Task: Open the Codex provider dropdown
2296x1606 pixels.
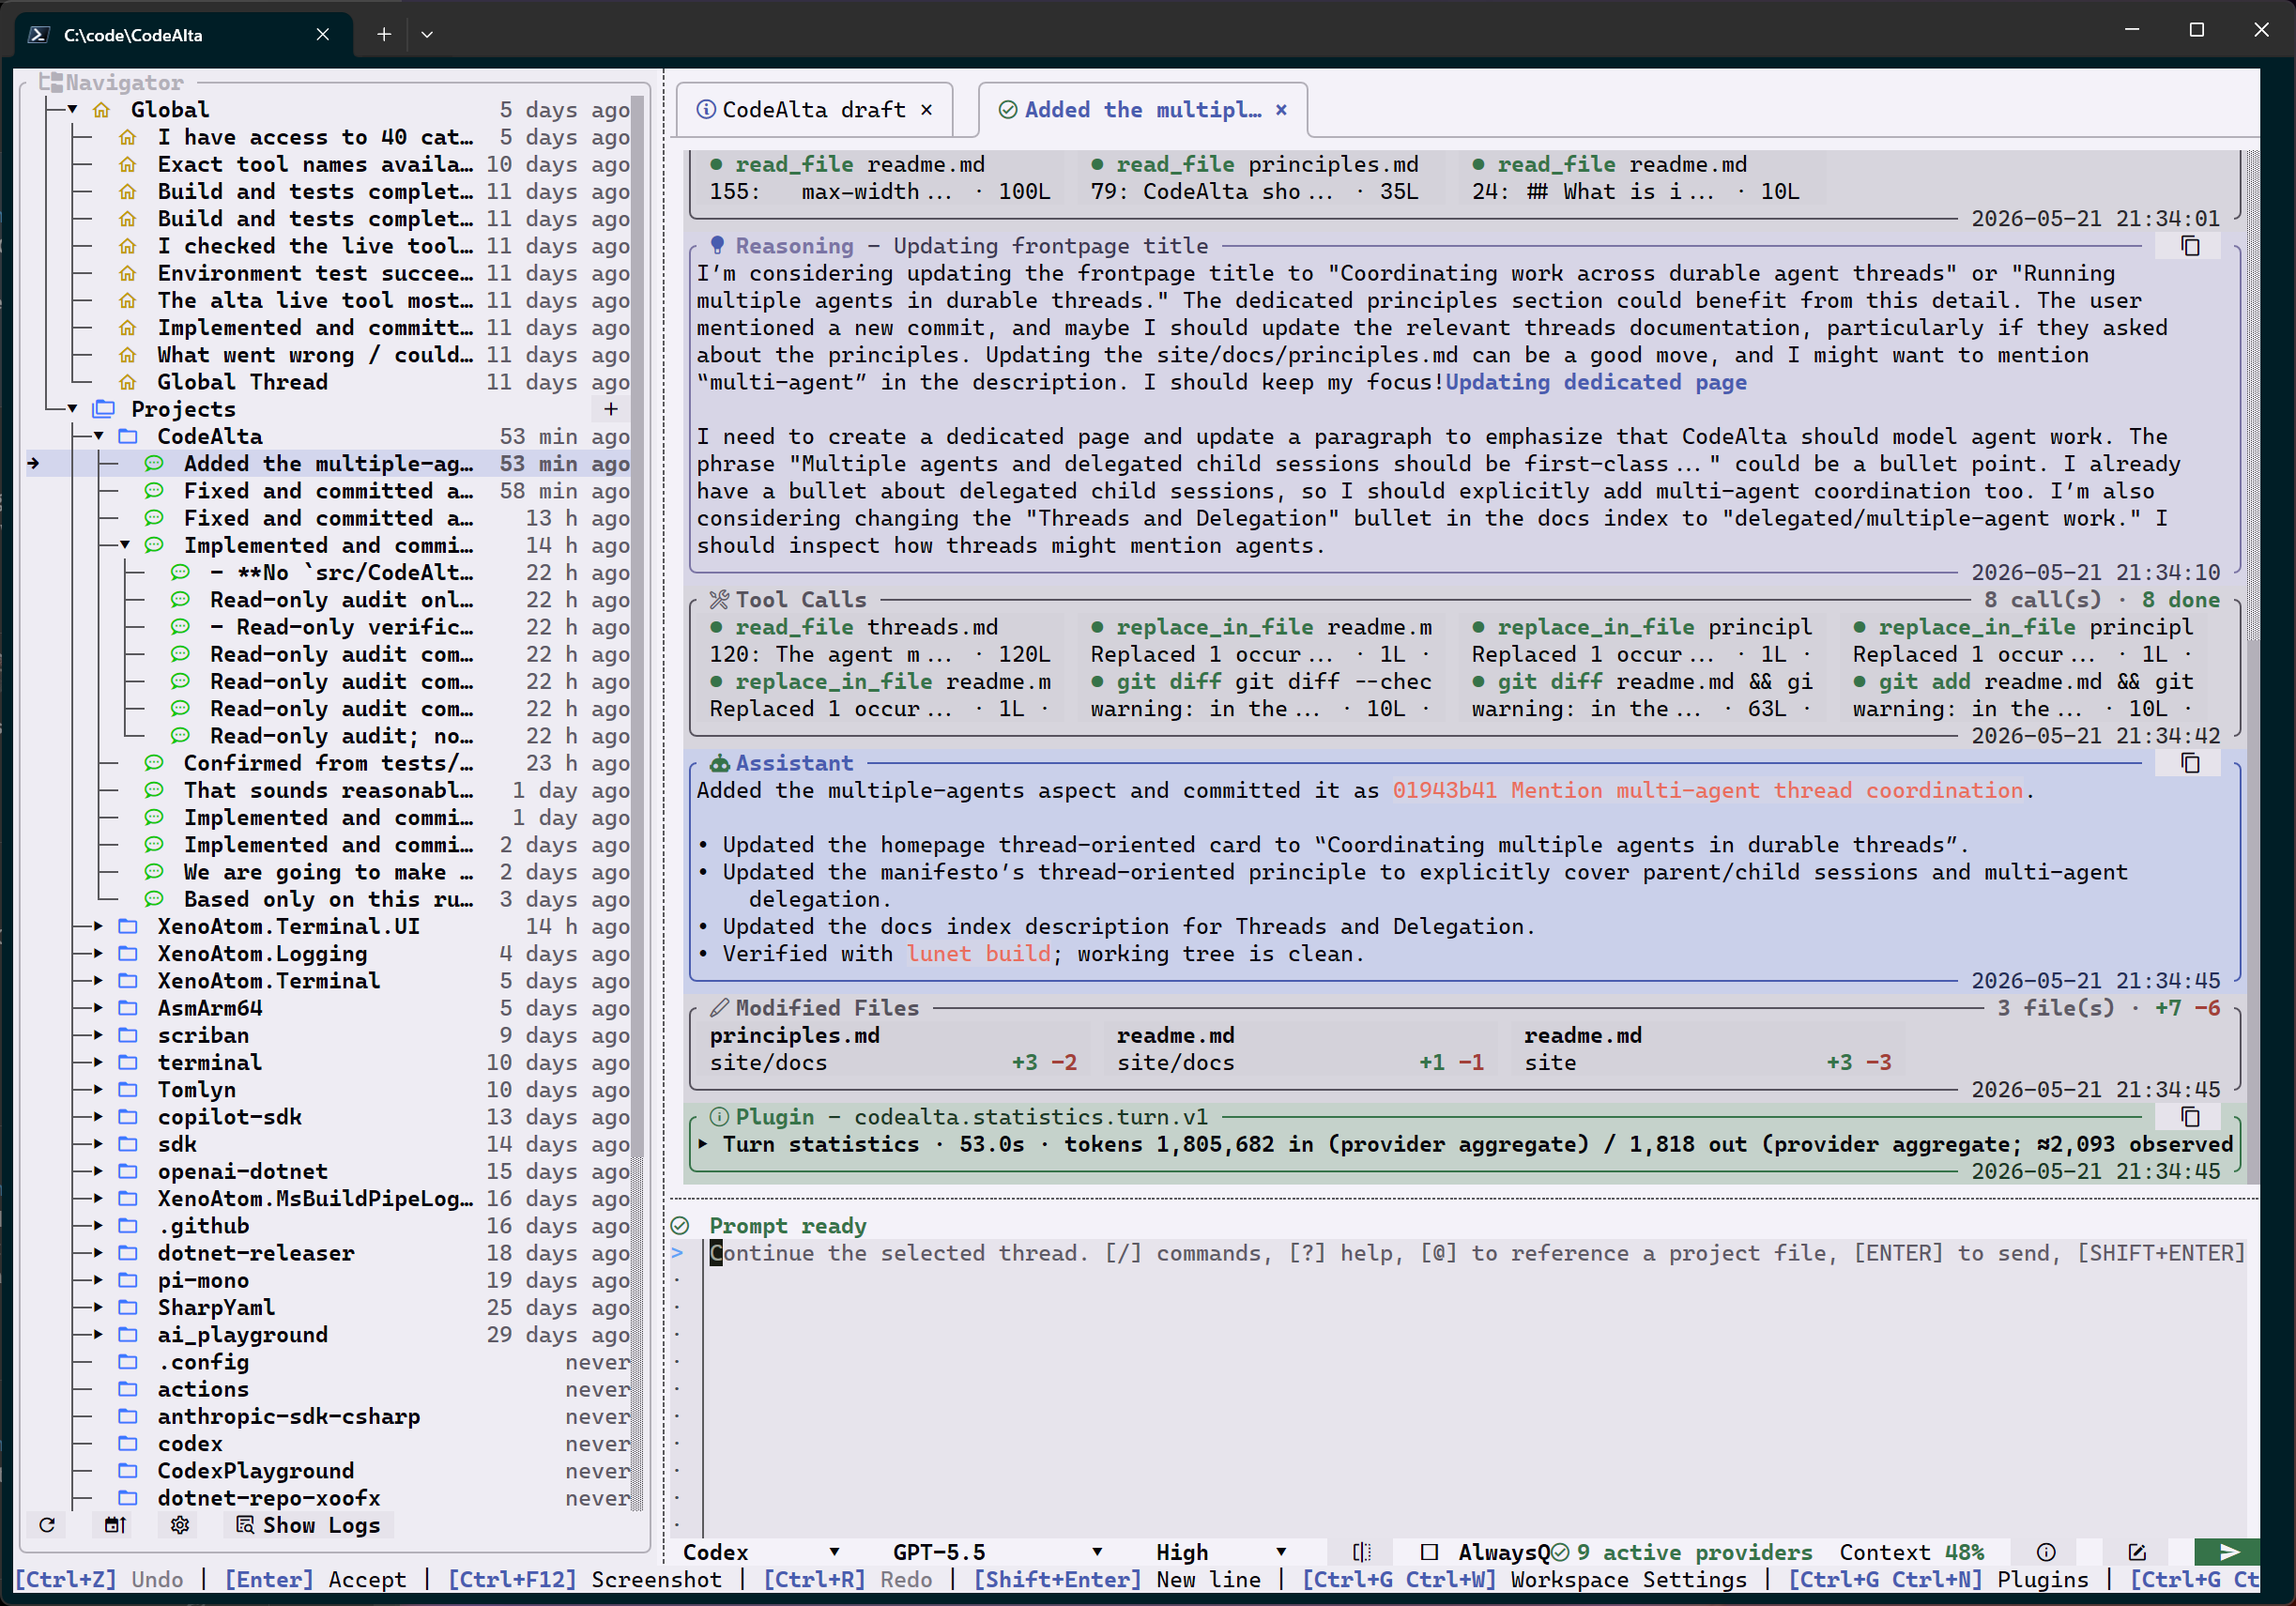Action: pos(761,1552)
